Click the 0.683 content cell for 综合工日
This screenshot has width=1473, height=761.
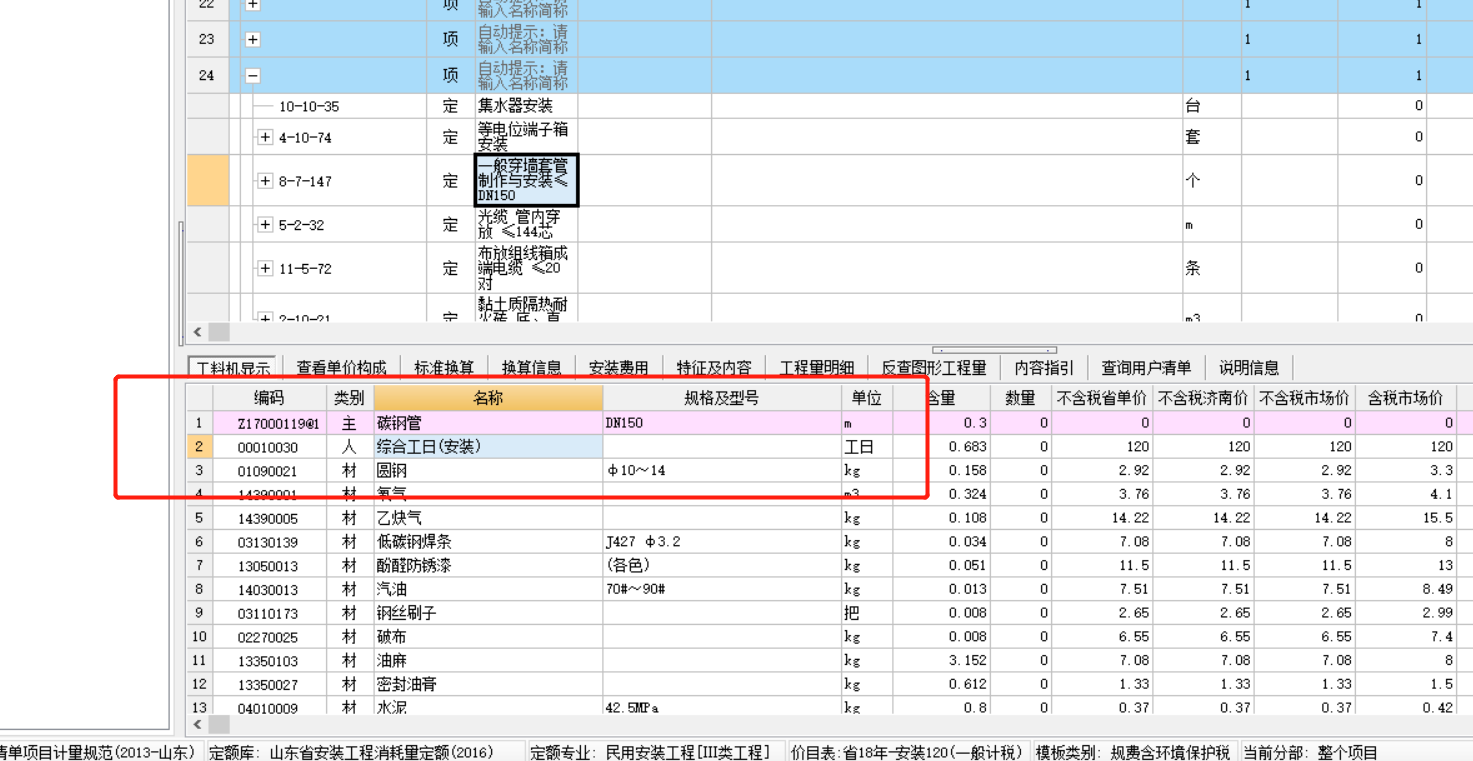pos(942,447)
